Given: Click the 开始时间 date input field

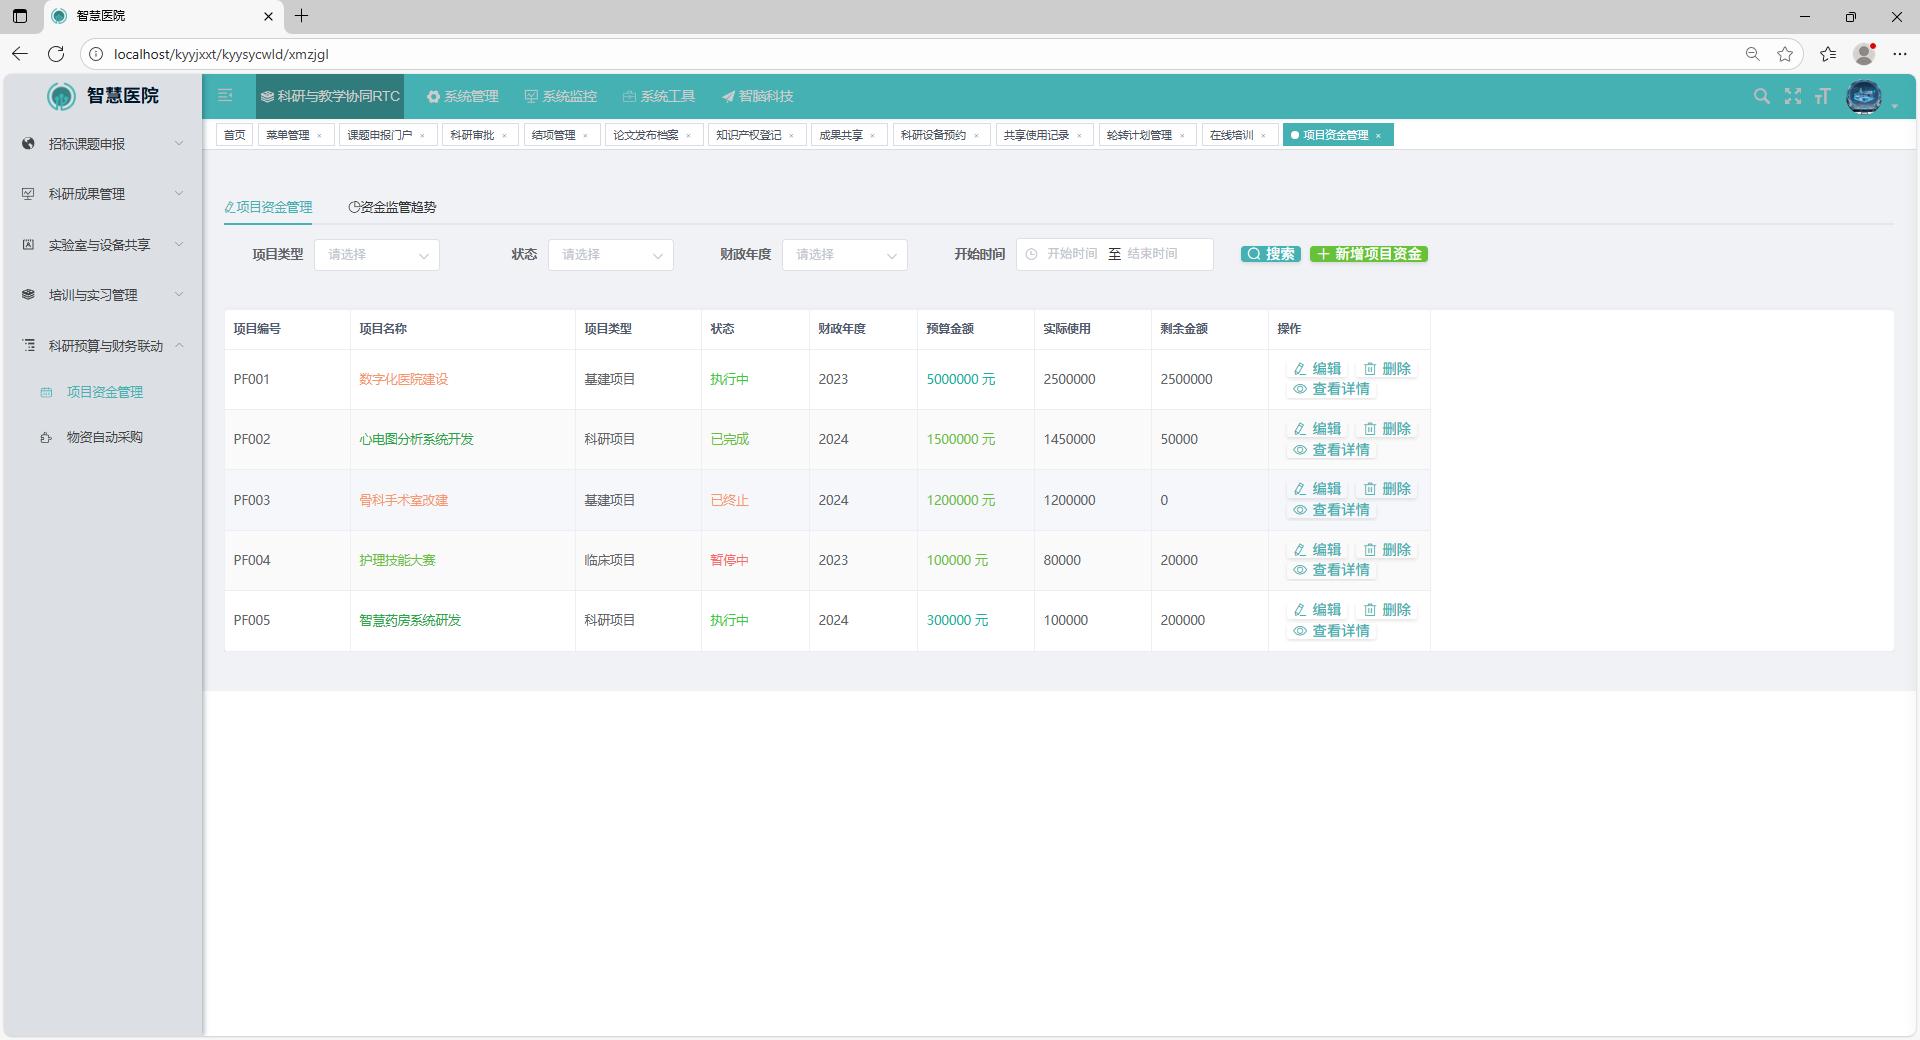Looking at the screenshot, I should click(1071, 255).
